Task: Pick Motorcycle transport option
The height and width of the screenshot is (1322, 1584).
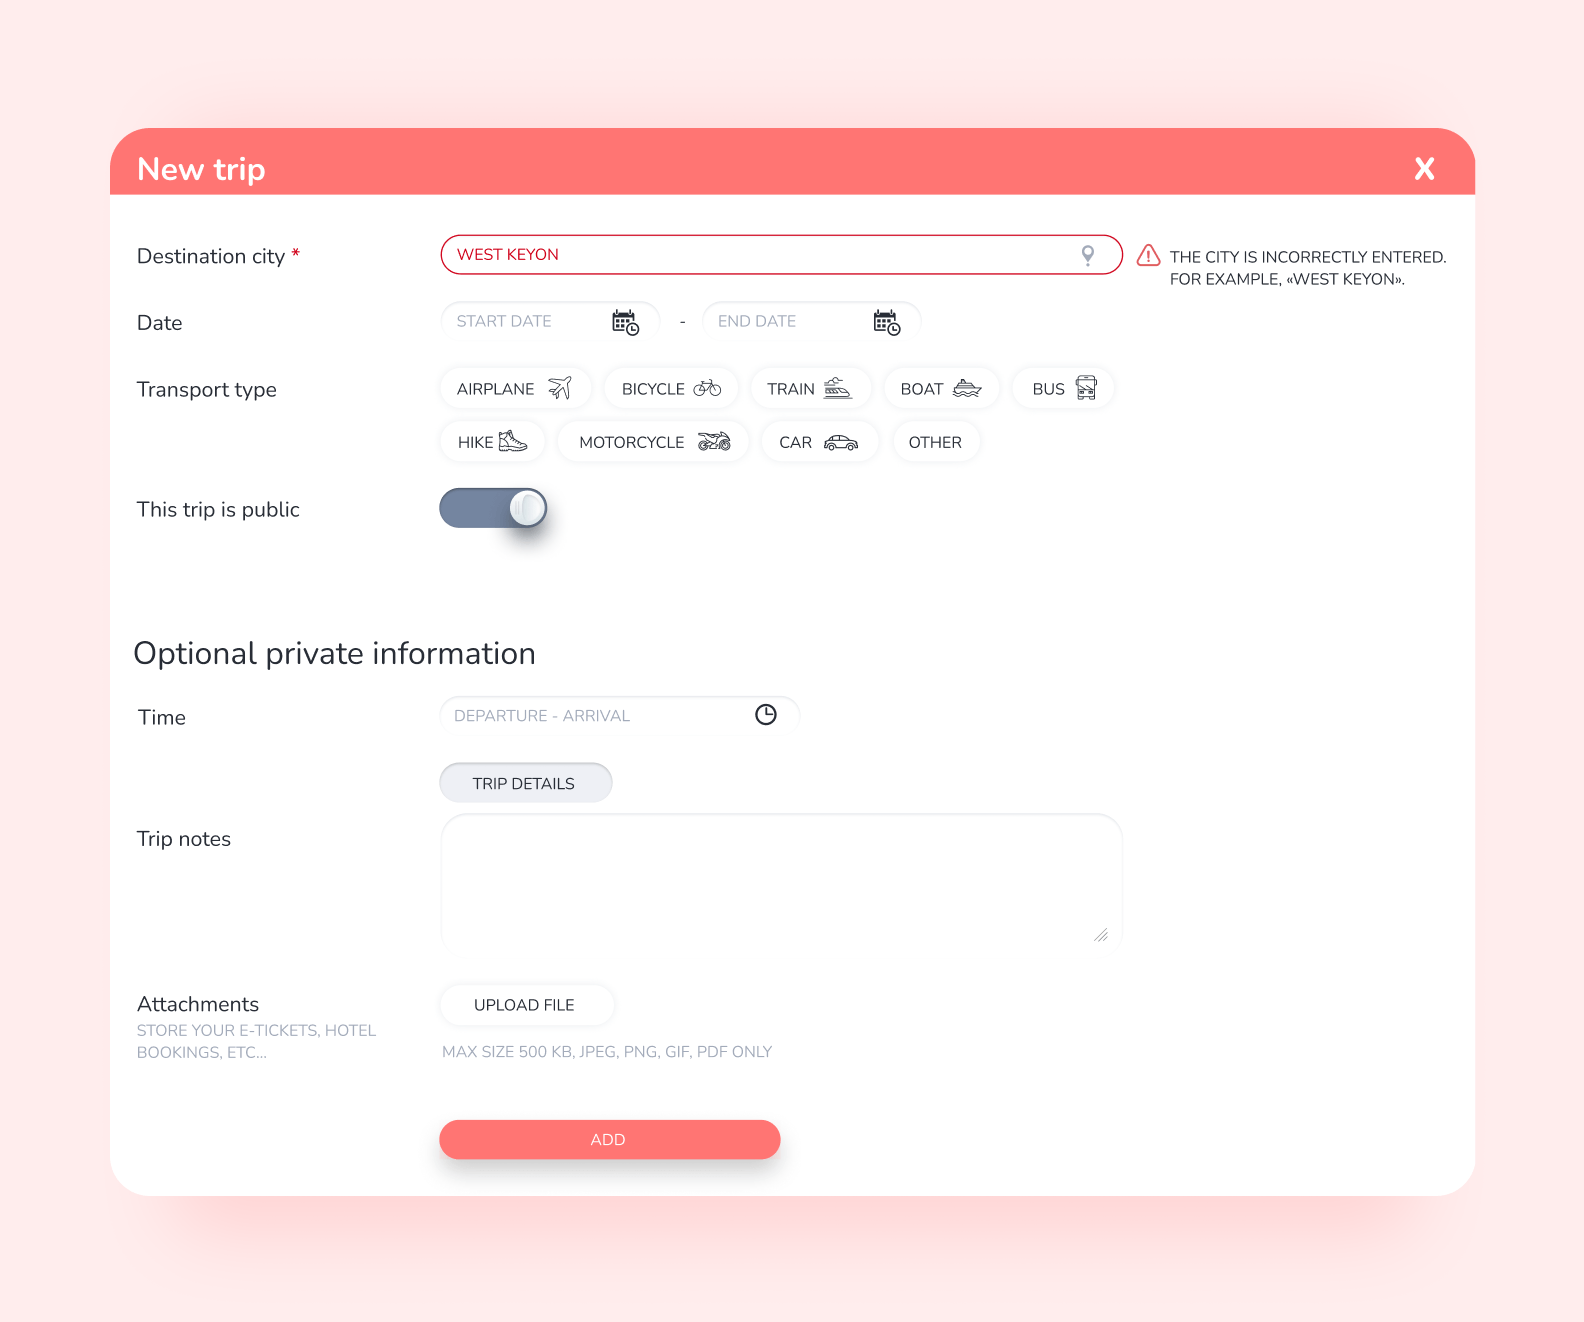Action: tap(653, 442)
